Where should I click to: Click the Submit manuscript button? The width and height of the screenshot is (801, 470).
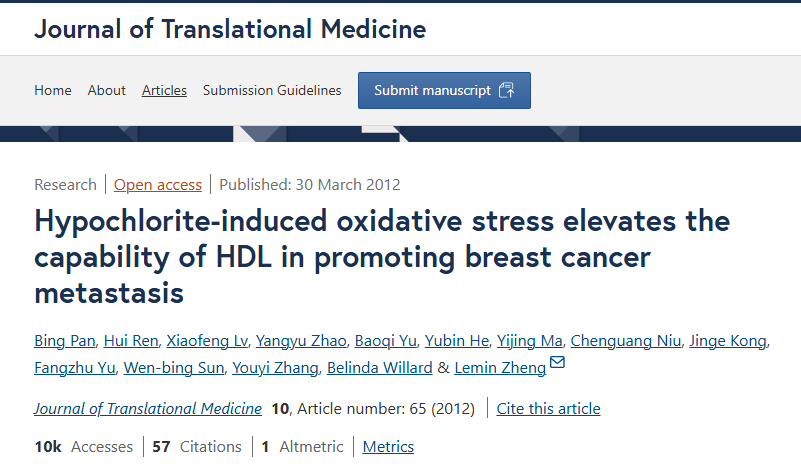click(x=444, y=90)
